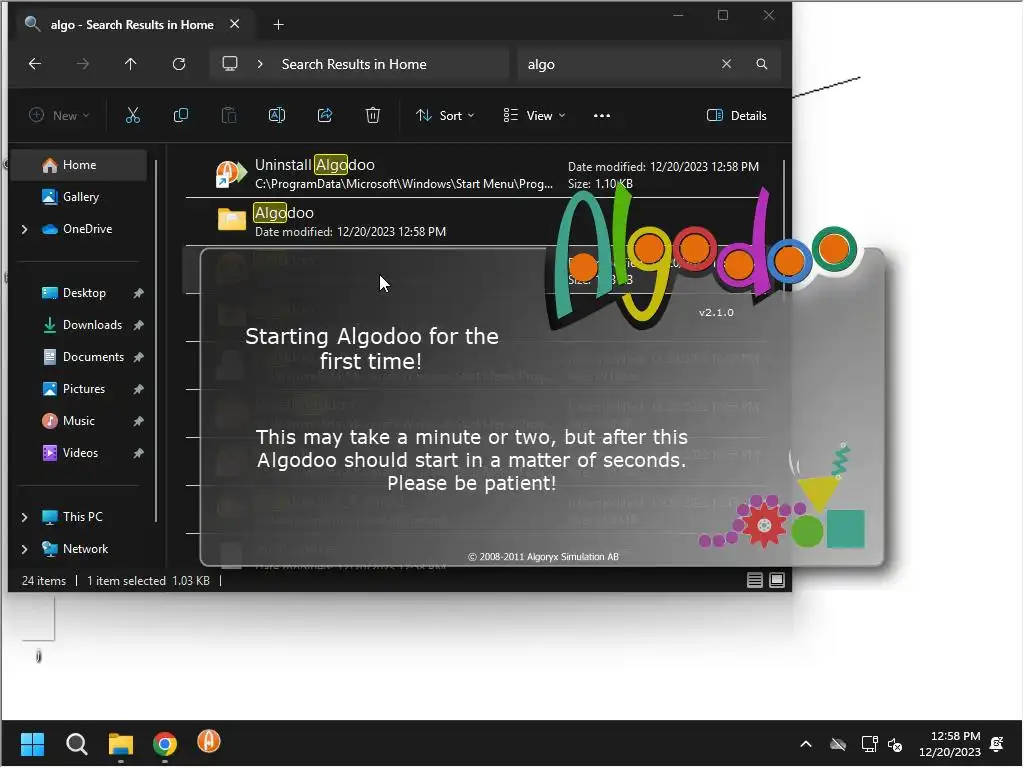Go back using the back arrow
The image size is (1024, 768).
click(x=35, y=64)
